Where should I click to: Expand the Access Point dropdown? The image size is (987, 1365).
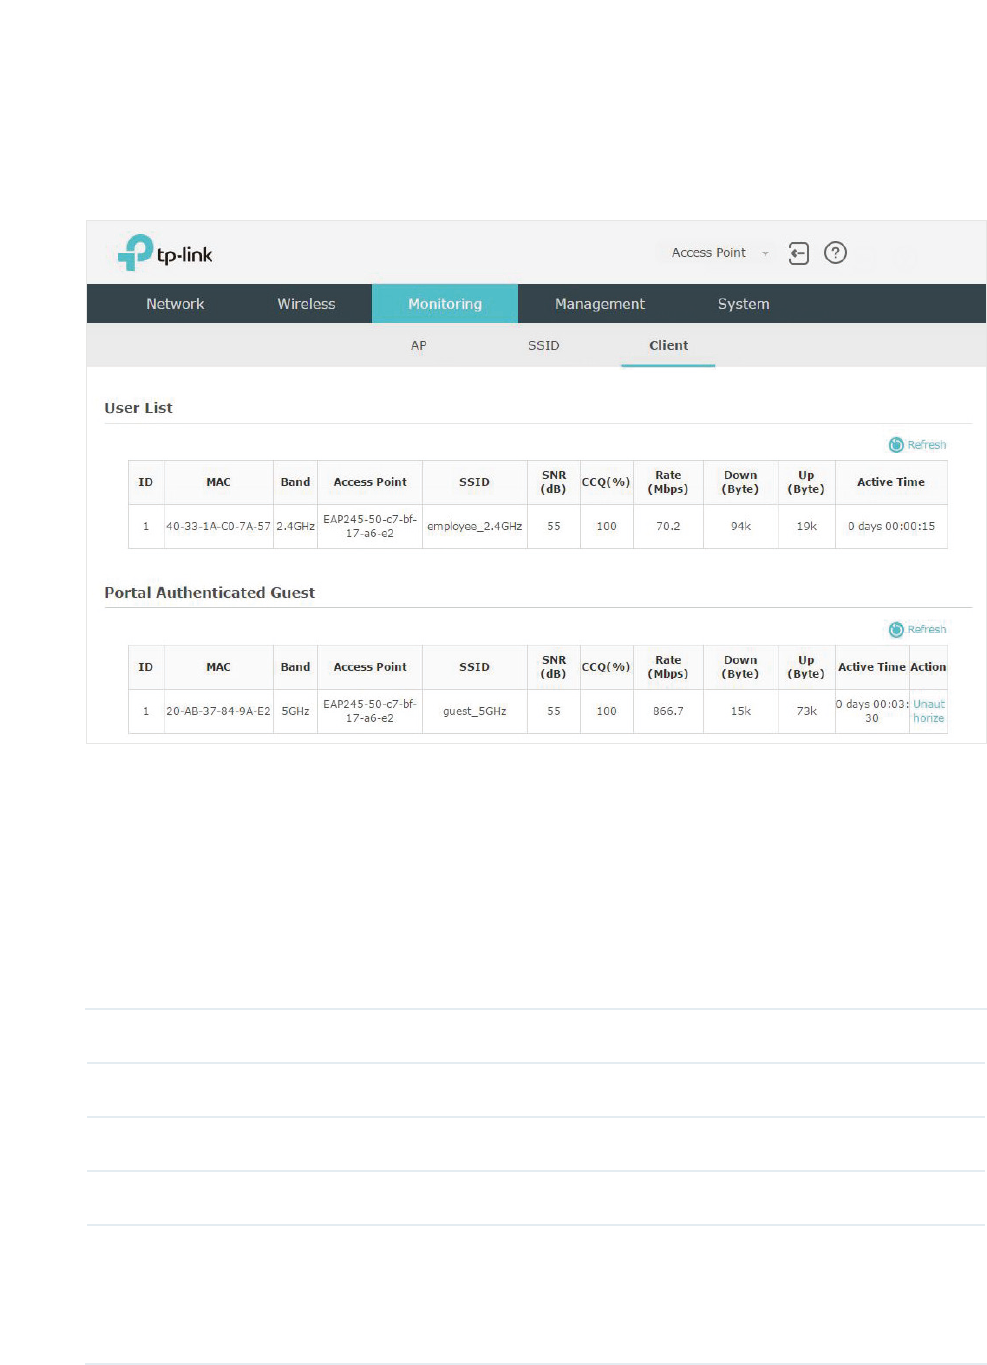(720, 253)
